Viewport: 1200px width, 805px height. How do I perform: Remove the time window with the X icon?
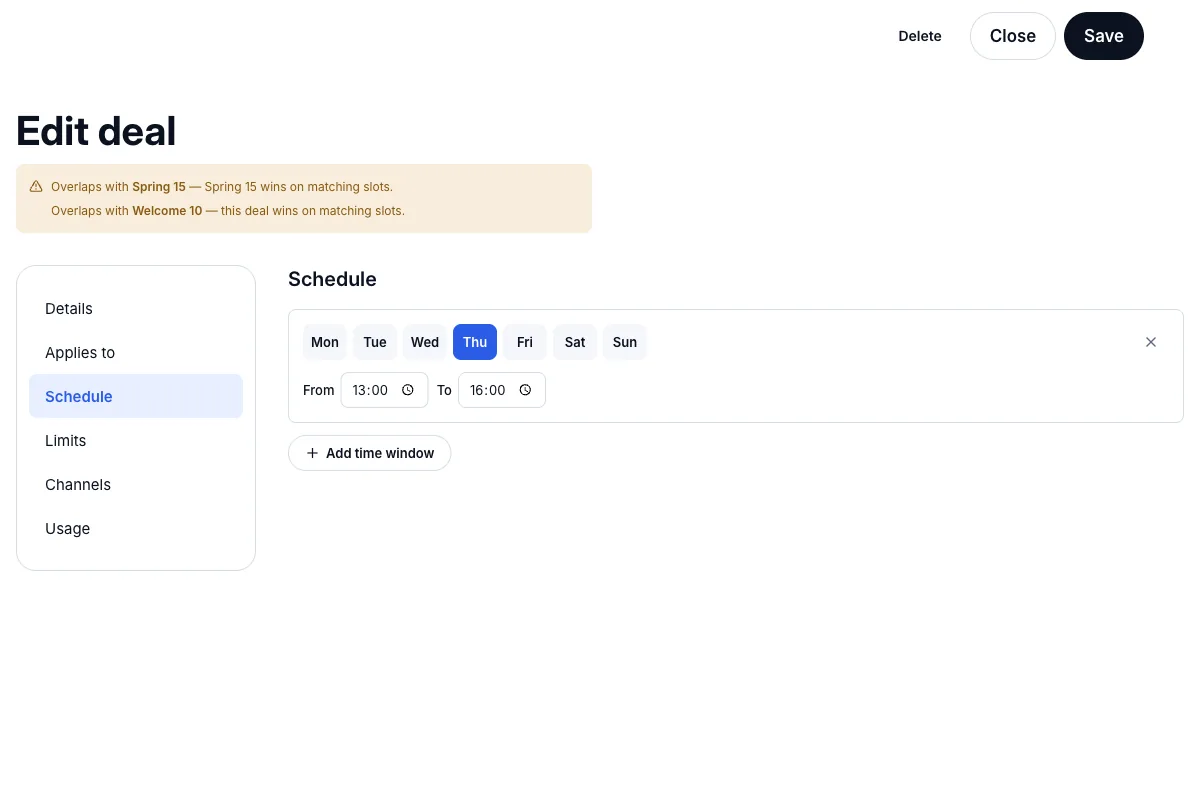click(1151, 342)
